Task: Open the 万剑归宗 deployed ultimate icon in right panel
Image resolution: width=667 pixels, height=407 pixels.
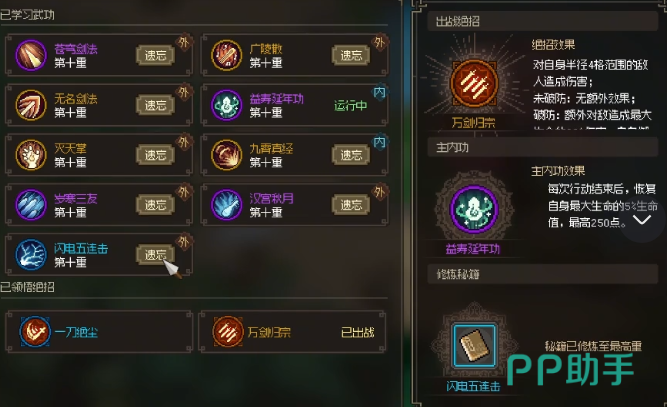Action: click(474, 83)
